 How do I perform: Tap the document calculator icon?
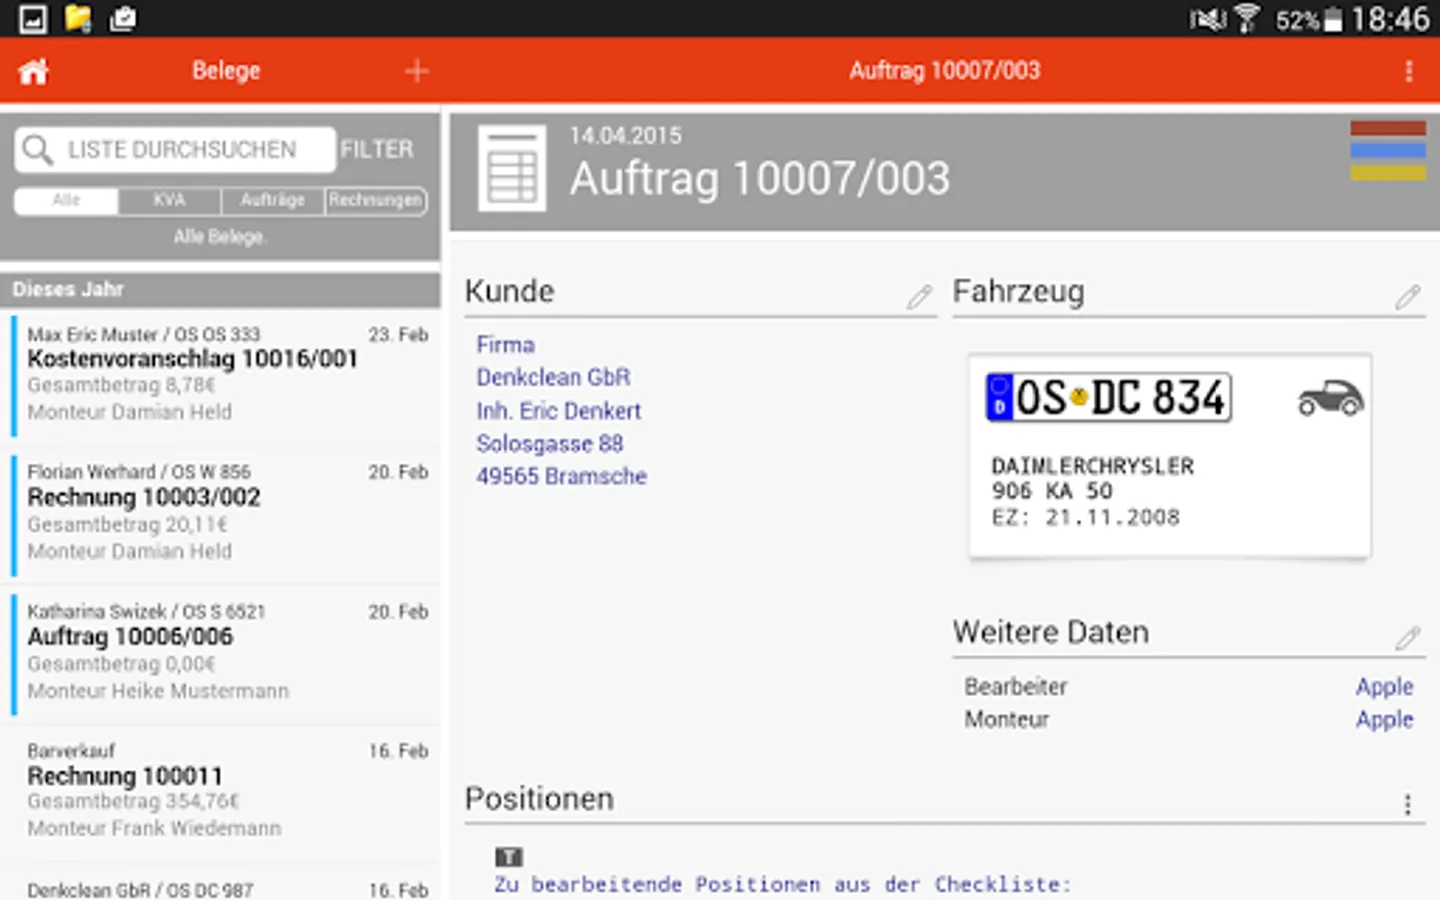click(512, 168)
